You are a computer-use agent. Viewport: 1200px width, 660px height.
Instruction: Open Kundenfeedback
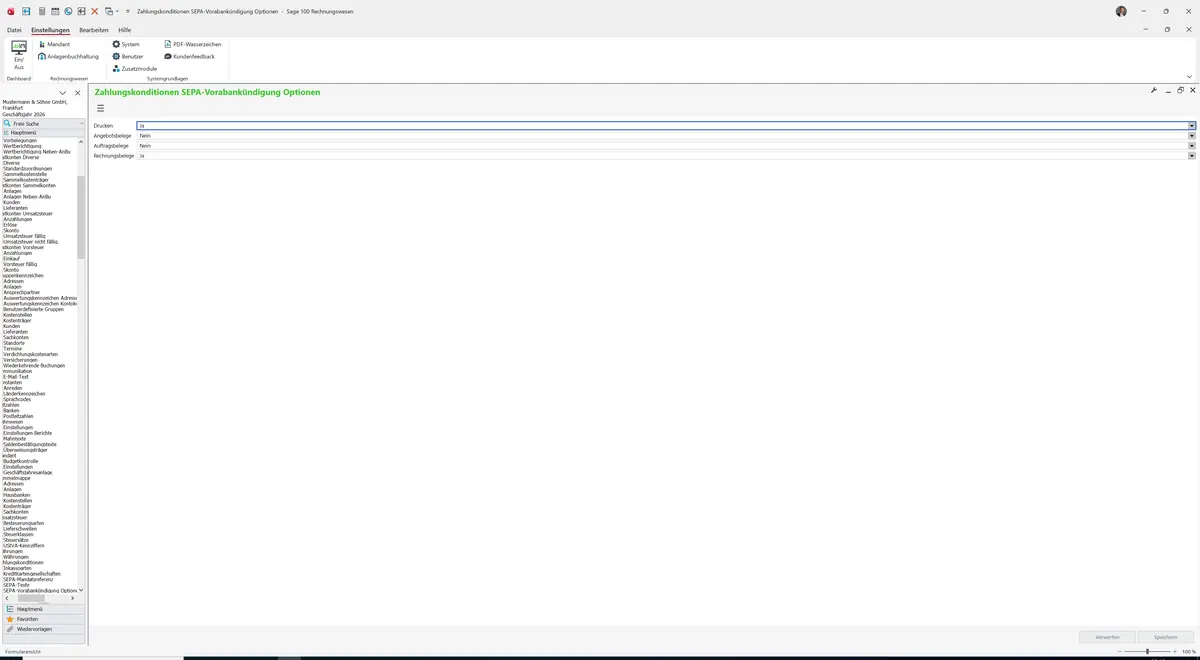pos(189,56)
